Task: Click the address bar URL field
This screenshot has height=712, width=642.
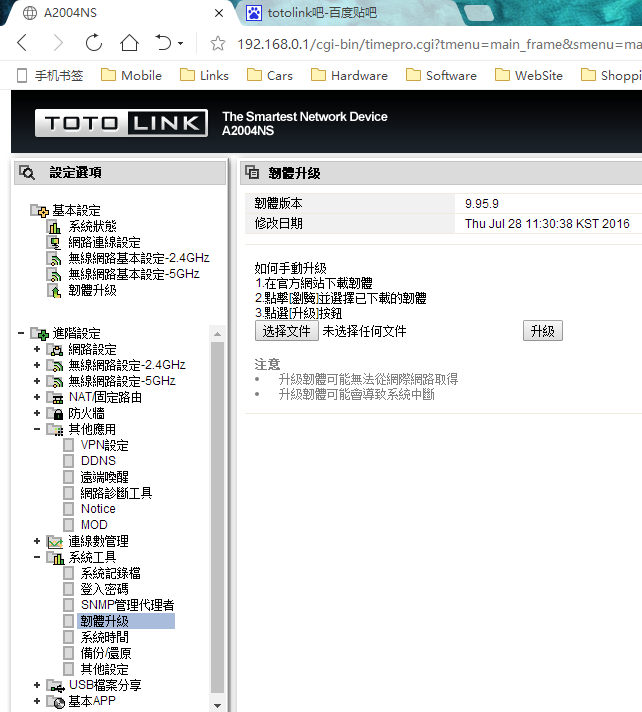Action: coord(439,44)
